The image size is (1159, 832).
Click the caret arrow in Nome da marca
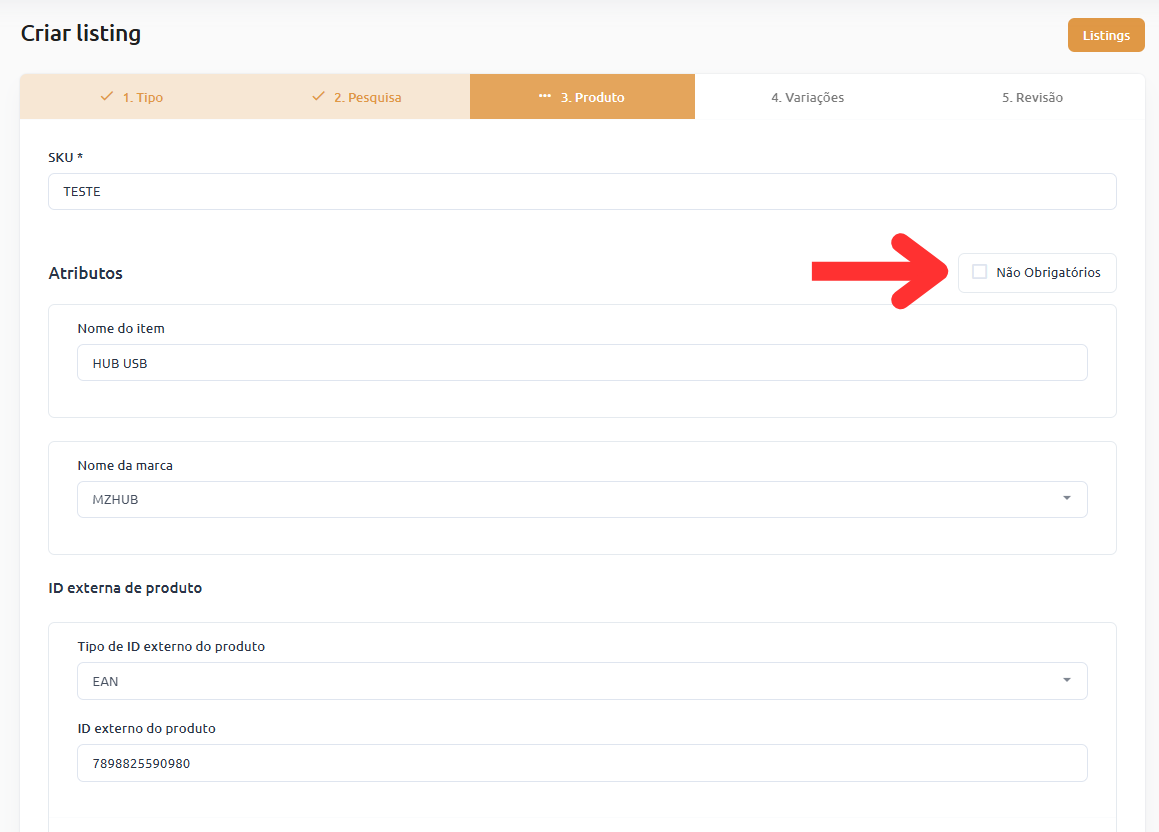coord(1066,498)
